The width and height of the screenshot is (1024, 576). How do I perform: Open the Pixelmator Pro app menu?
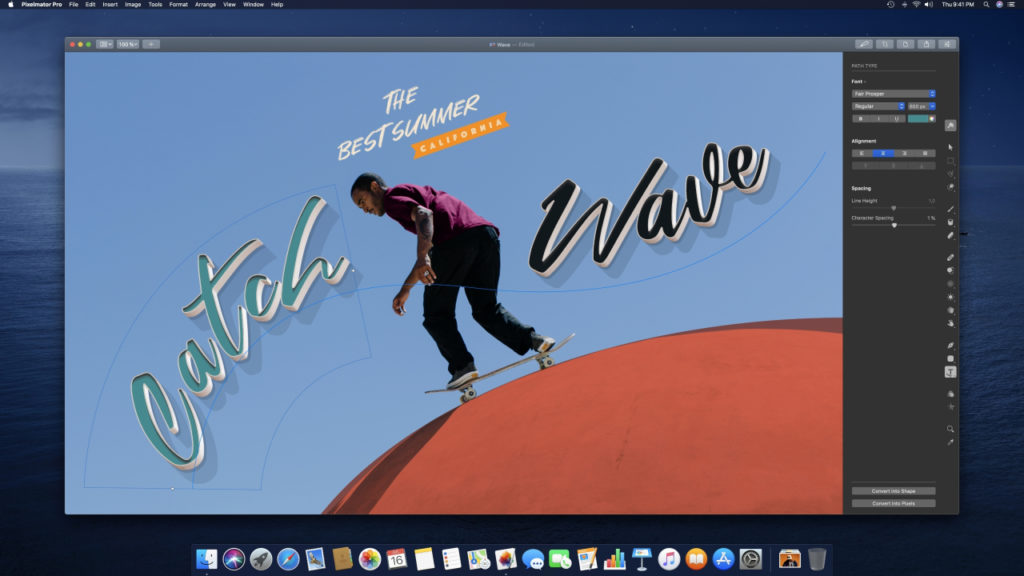tap(42, 5)
